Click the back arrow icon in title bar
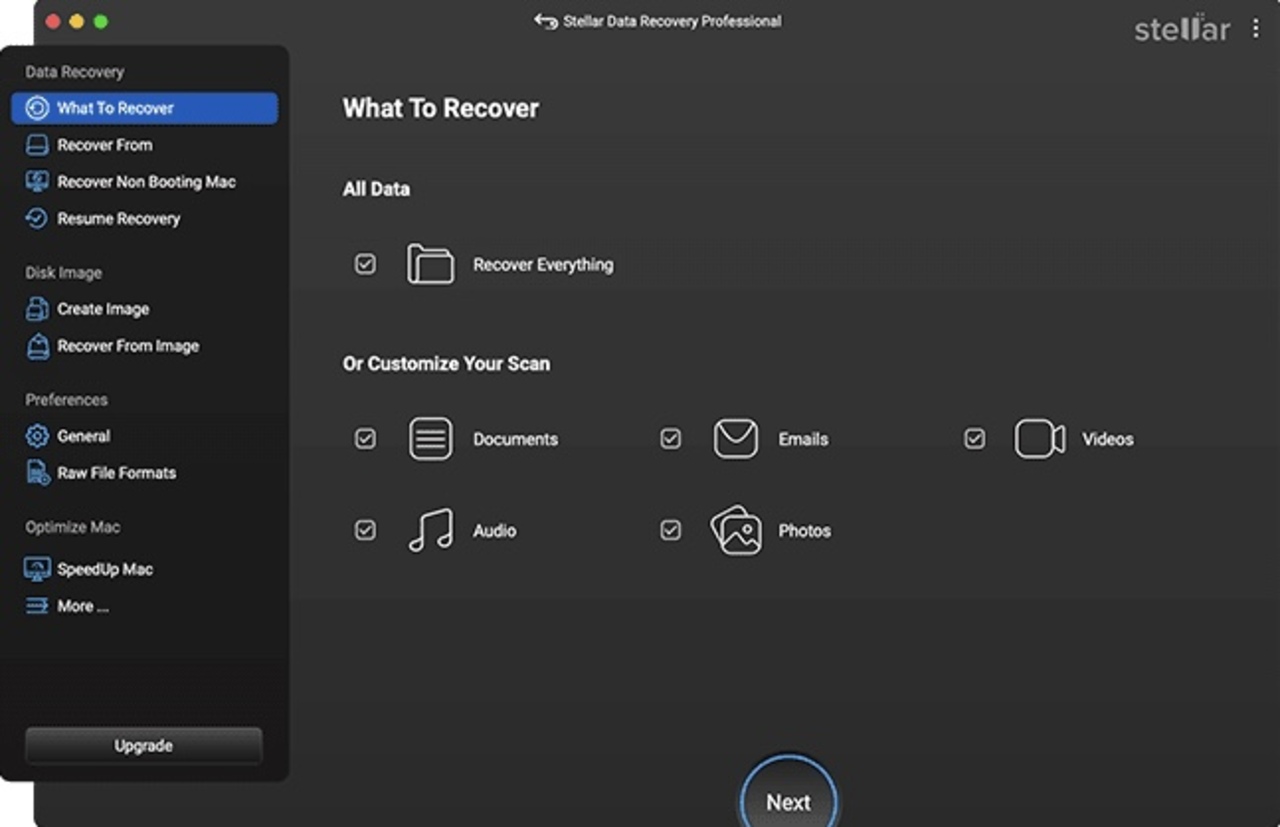This screenshot has height=827, width=1280. (546, 21)
